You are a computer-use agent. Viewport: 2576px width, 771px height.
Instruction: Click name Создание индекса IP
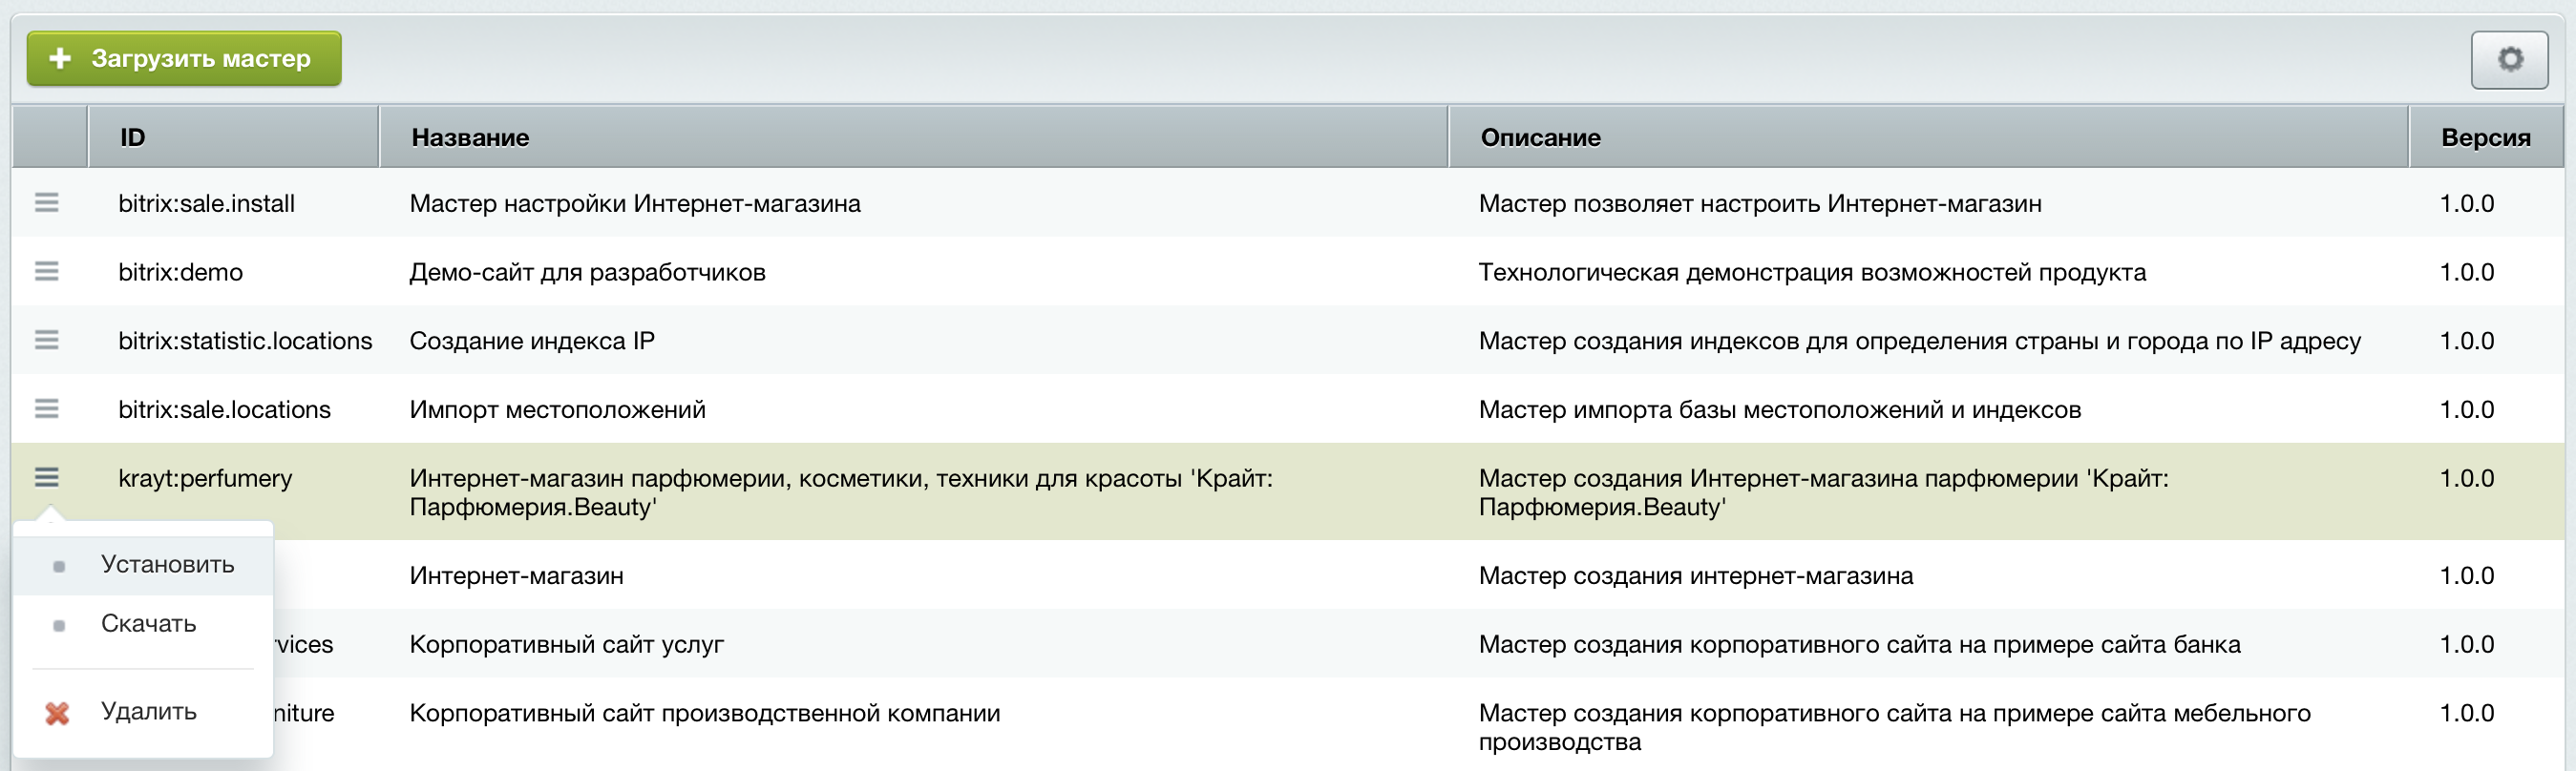[532, 341]
